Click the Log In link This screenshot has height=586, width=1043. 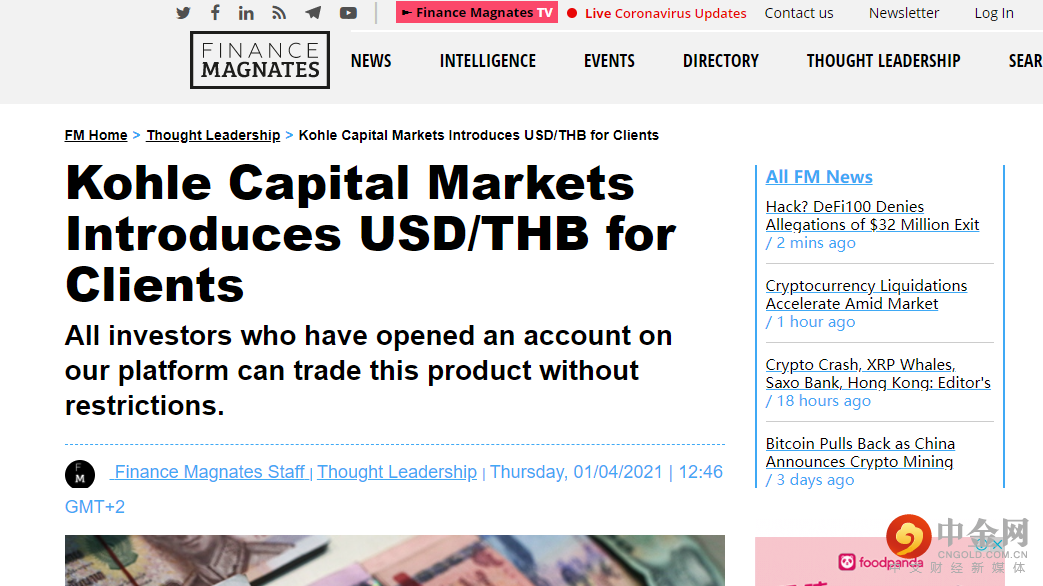[x=994, y=13]
